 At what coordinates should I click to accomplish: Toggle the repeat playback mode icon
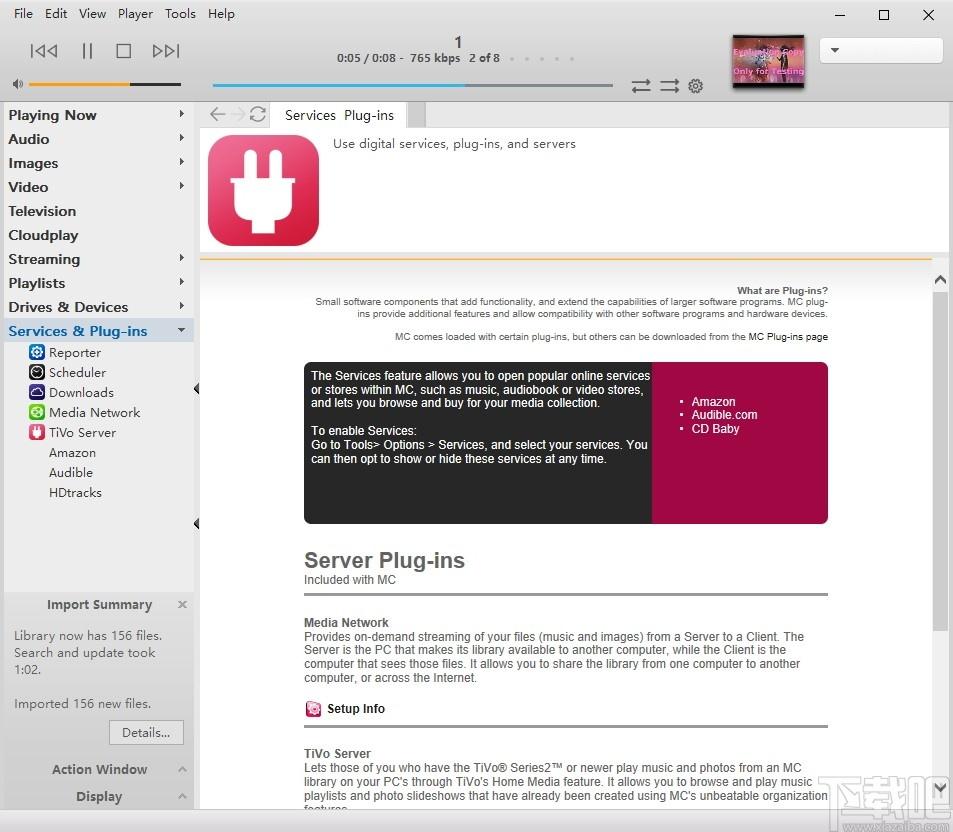pyautogui.click(x=641, y=86)
